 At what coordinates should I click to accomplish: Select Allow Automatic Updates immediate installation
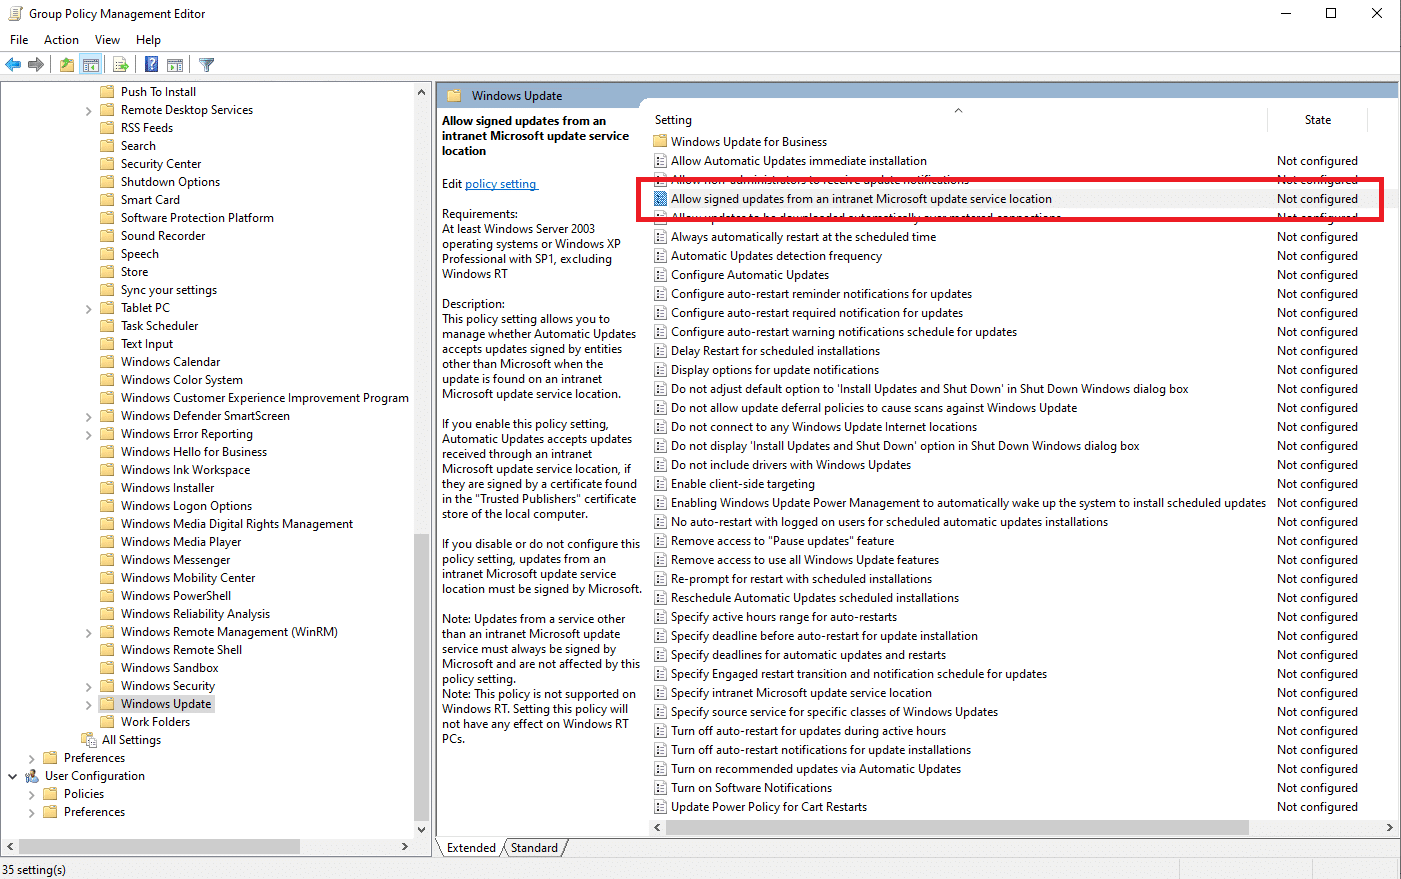[x=799, y=161]
